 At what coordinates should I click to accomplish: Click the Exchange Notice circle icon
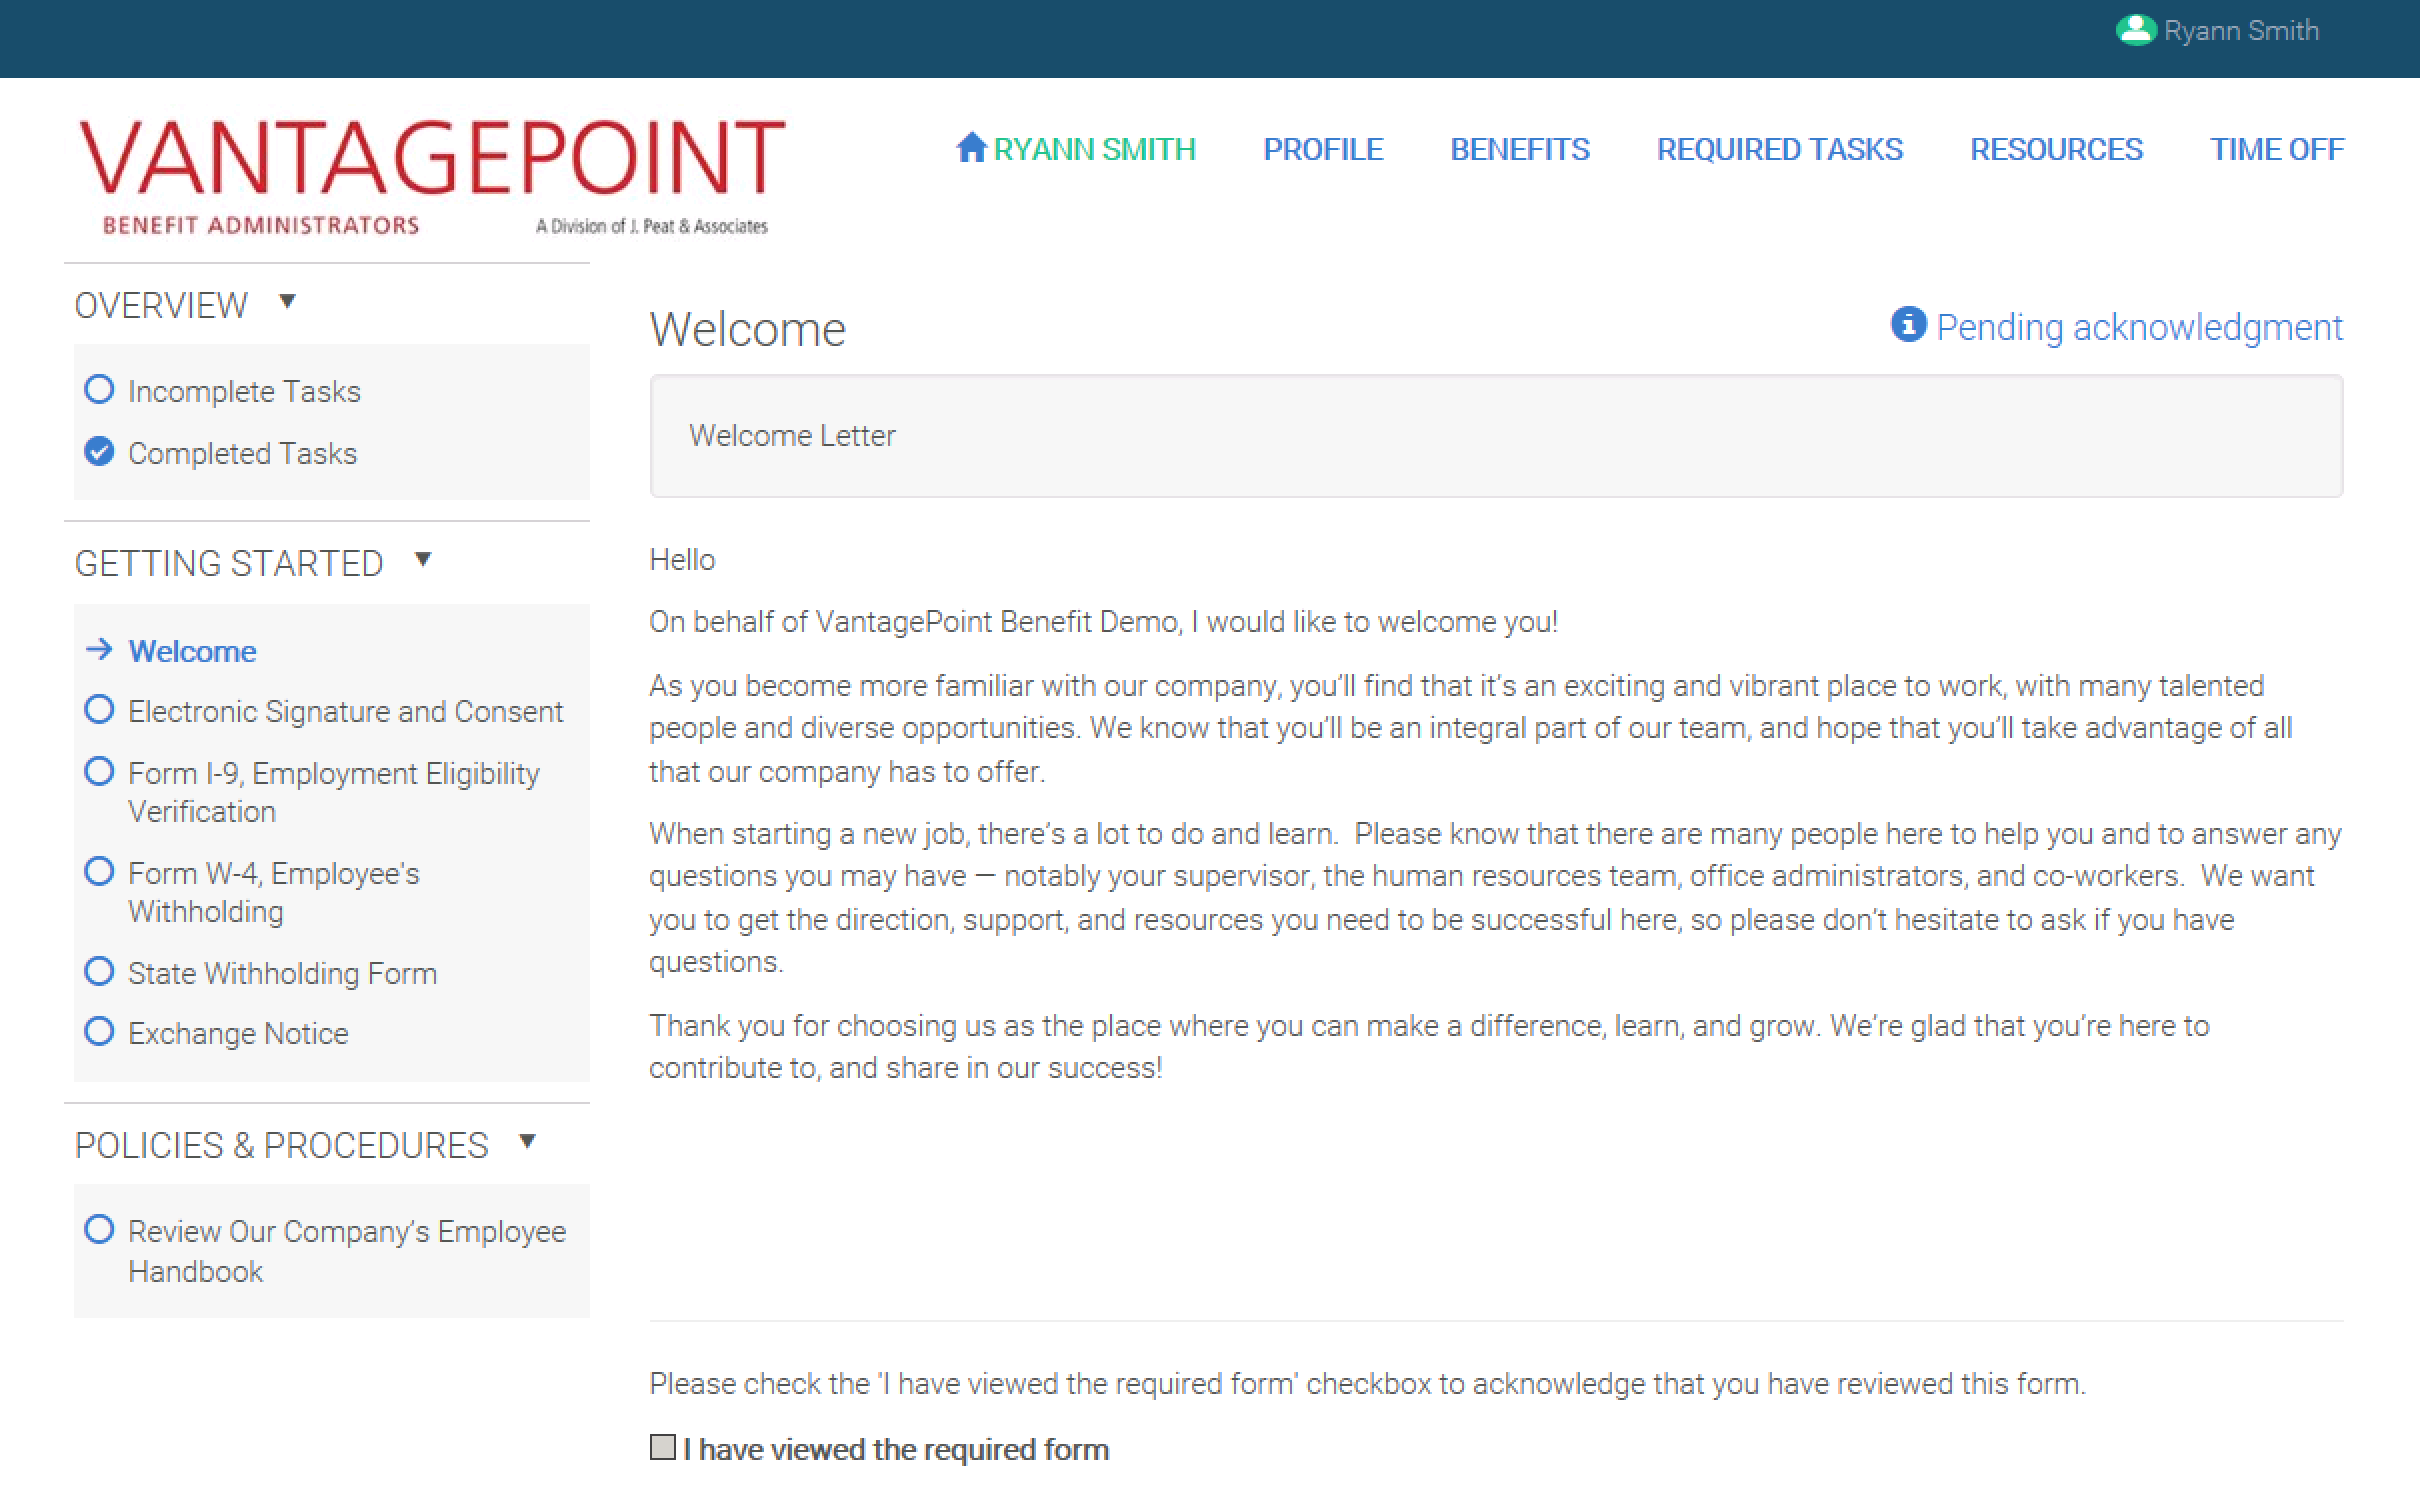pyautogui.click(x=99, y=1031)
